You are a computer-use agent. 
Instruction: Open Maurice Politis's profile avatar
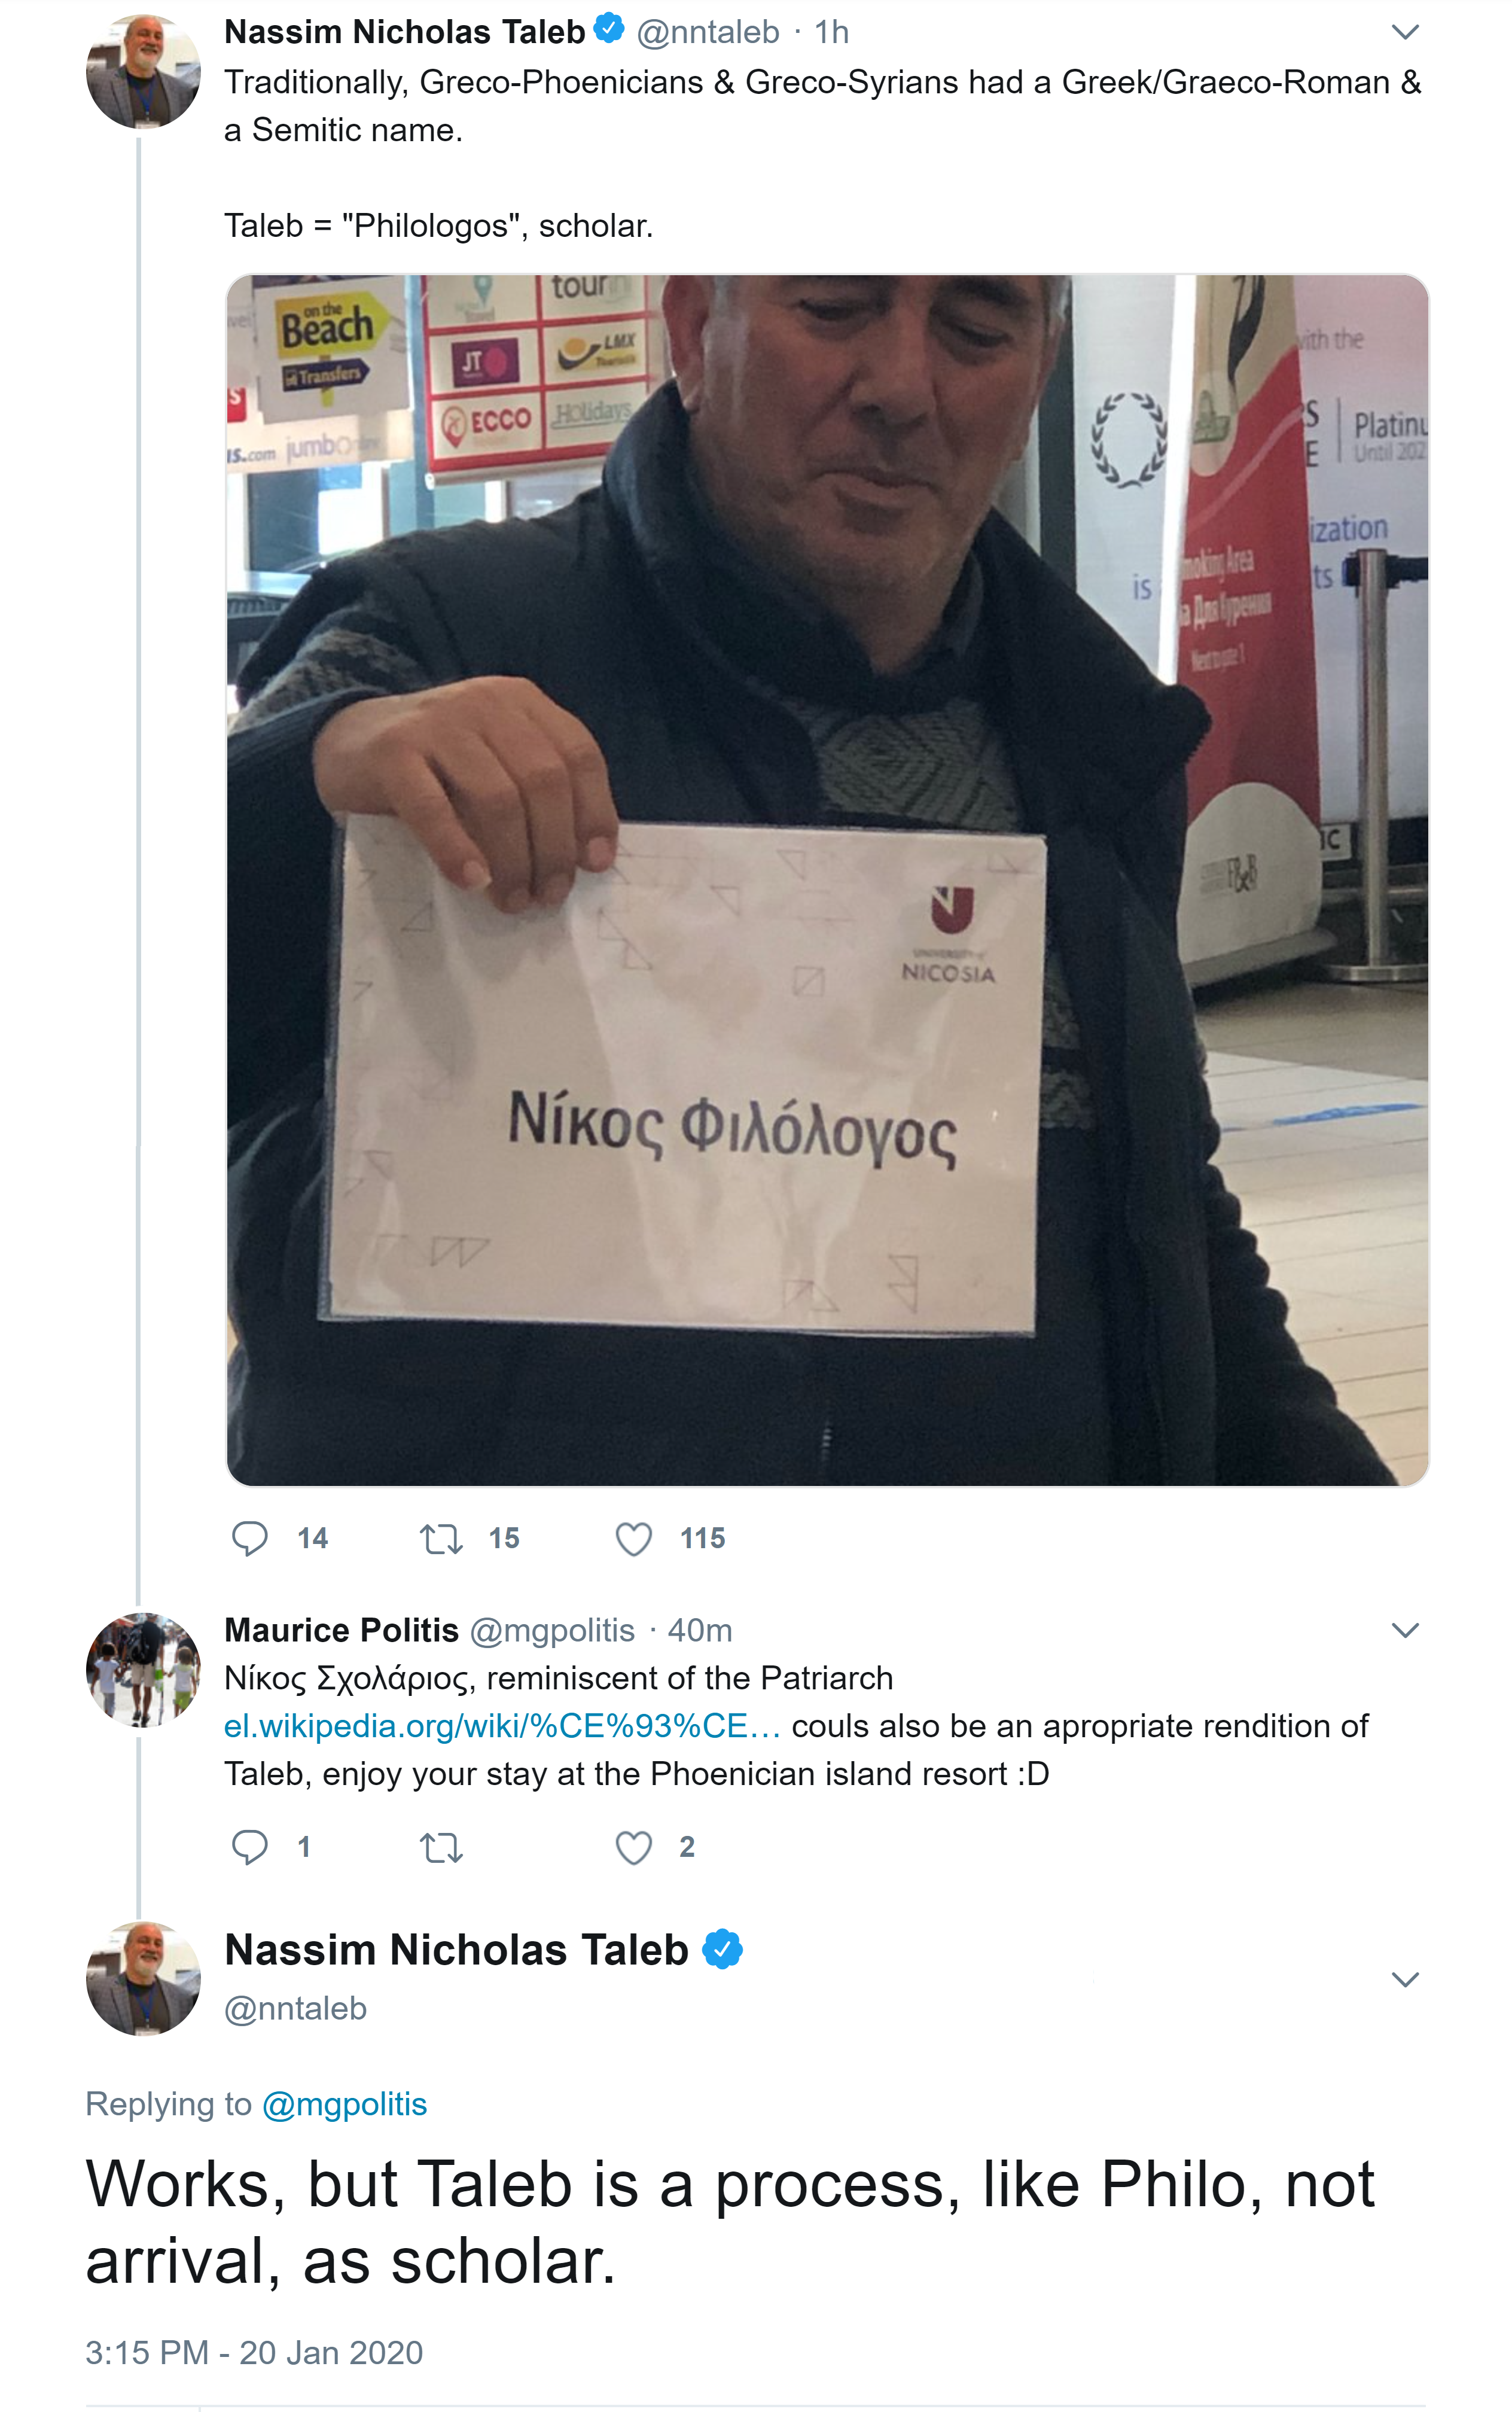click(x=143, y=1669)
